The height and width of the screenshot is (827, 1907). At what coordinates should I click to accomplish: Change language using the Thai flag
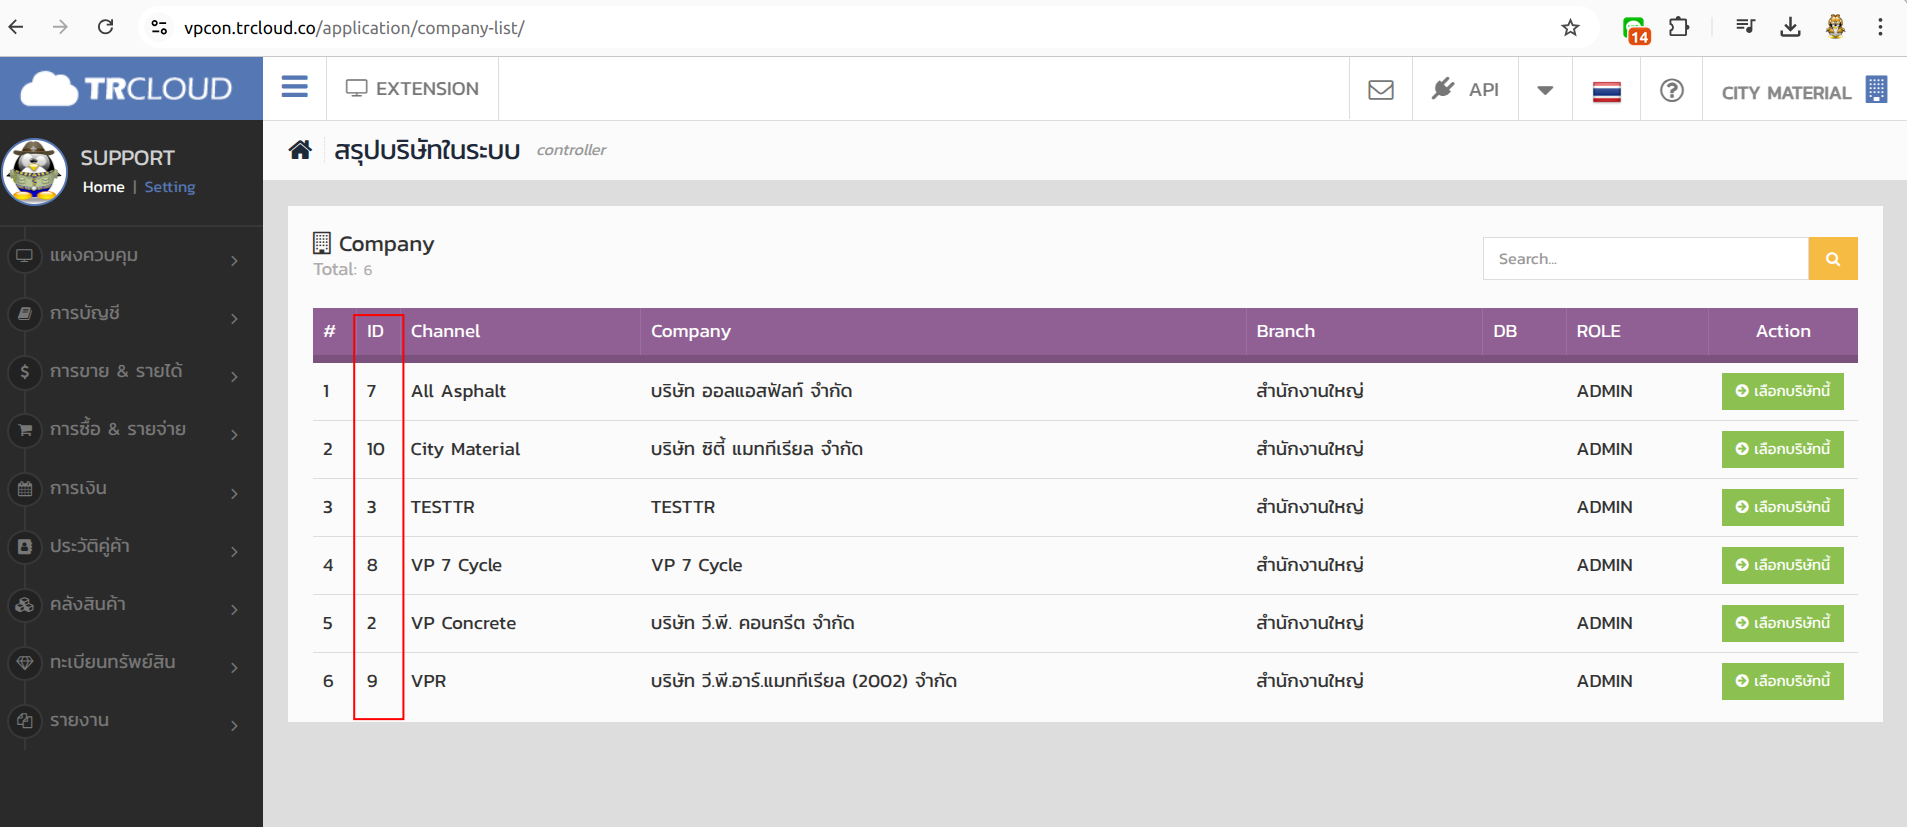point(1606,92)
